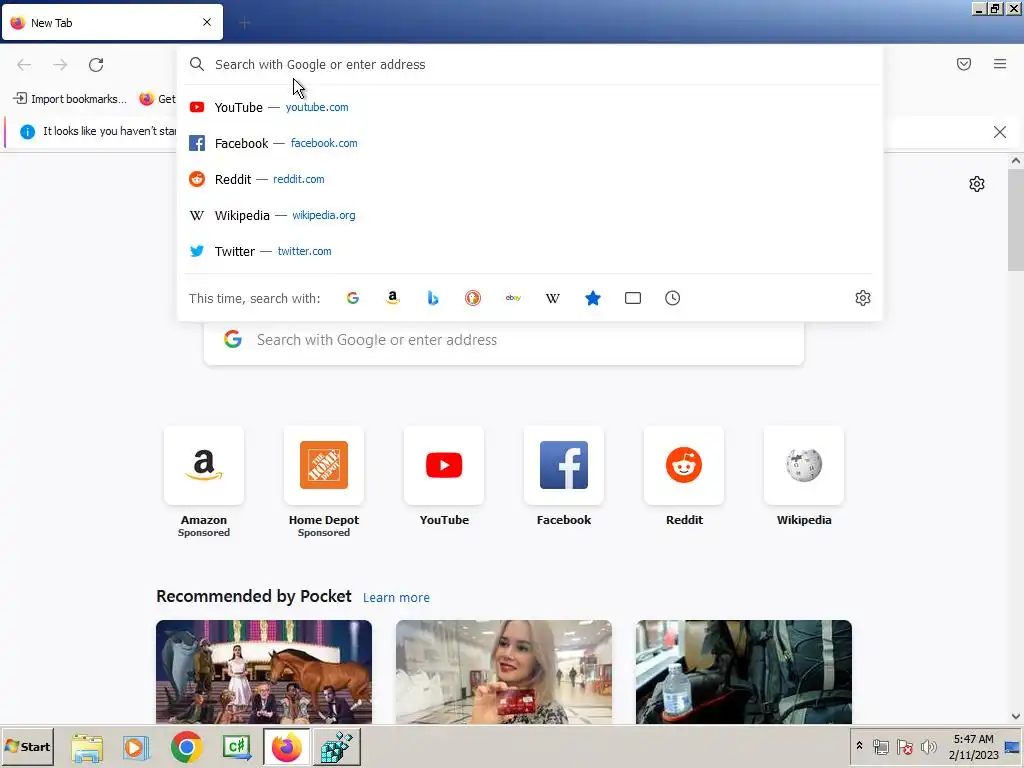Open the cube-icon app in taskbar
This screenshot has width=1024, height=768.
click(337, 747)
